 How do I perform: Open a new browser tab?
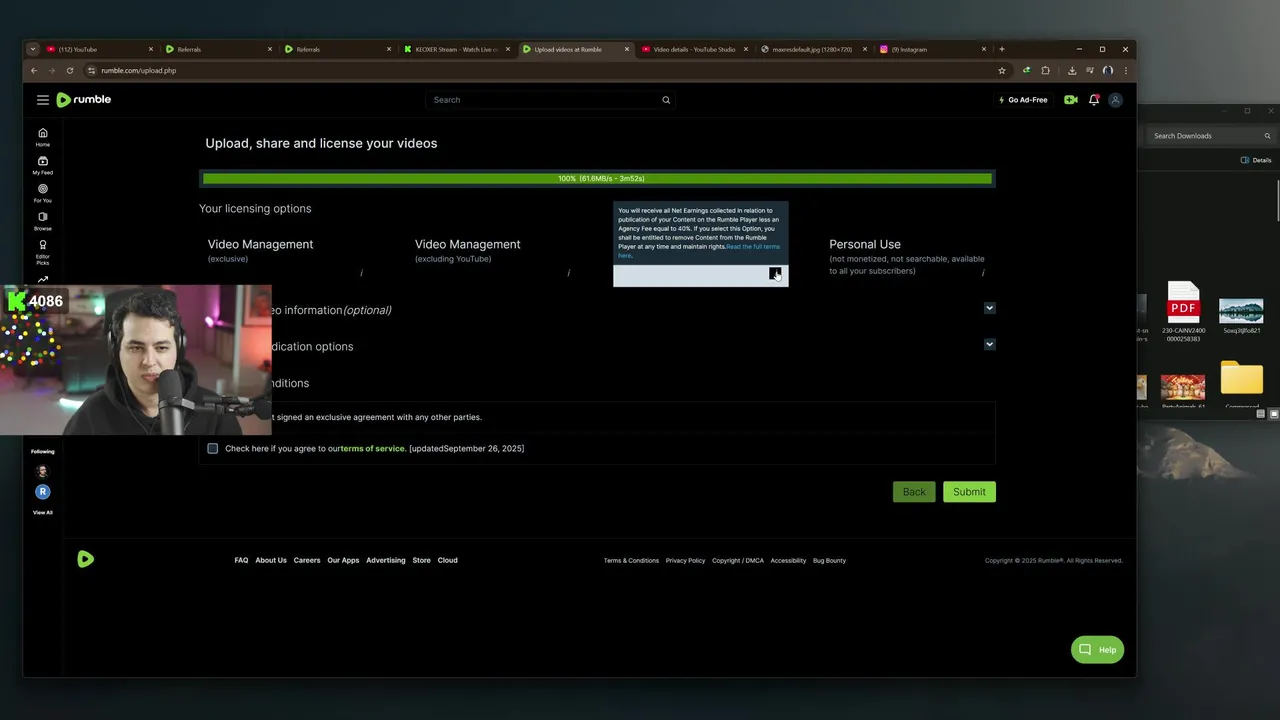click(x=1002, y=49)
